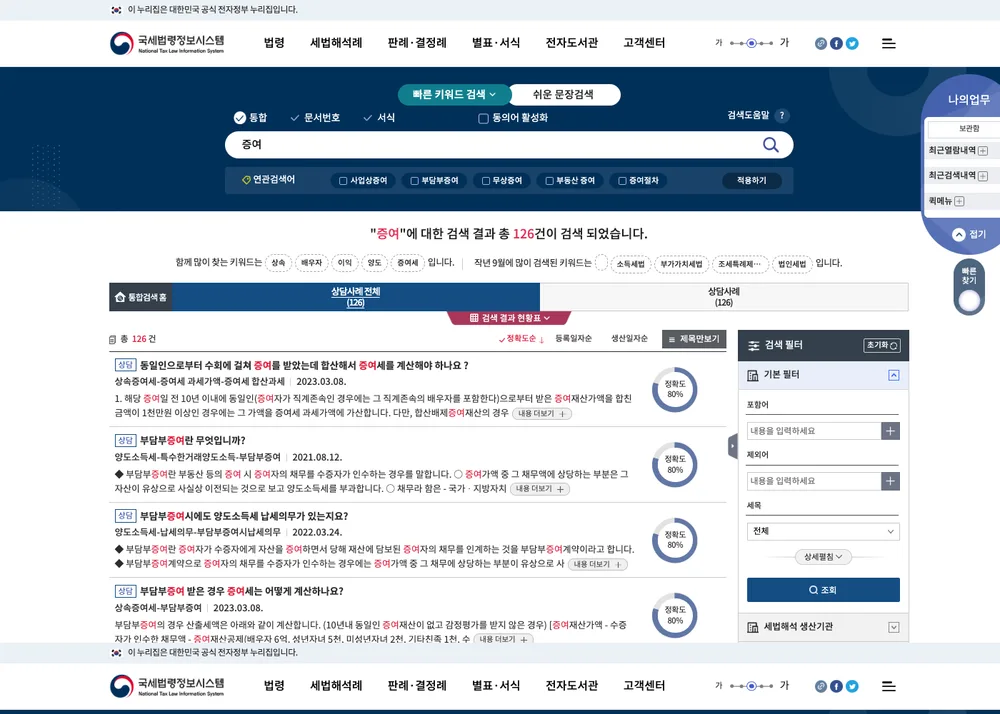
Task: Open search help via the question mark icon
Action: click(x=782, y=115)
